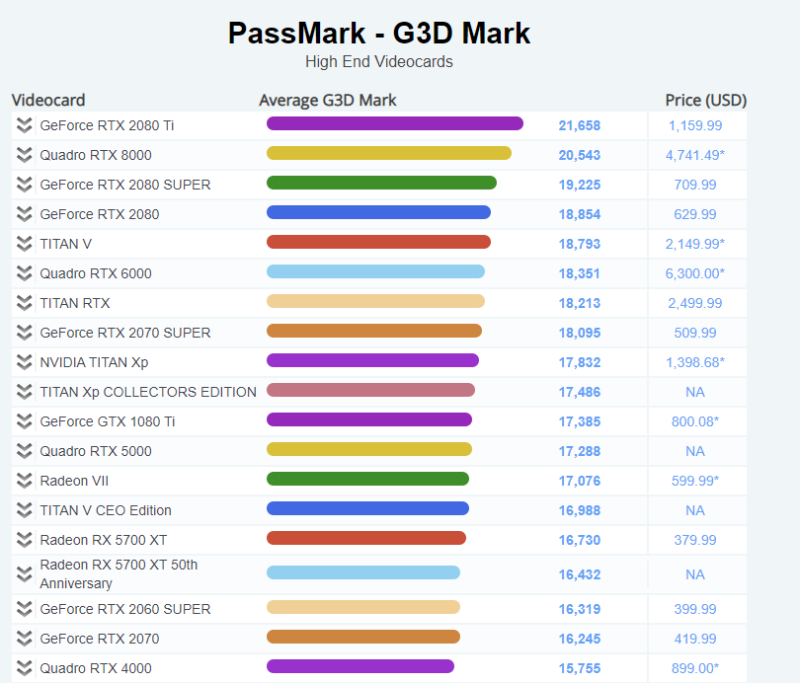Click chevron icon beside GeForce GTX 1080 Ti
This screenshot has width=800, height=683.
(24, 421)
